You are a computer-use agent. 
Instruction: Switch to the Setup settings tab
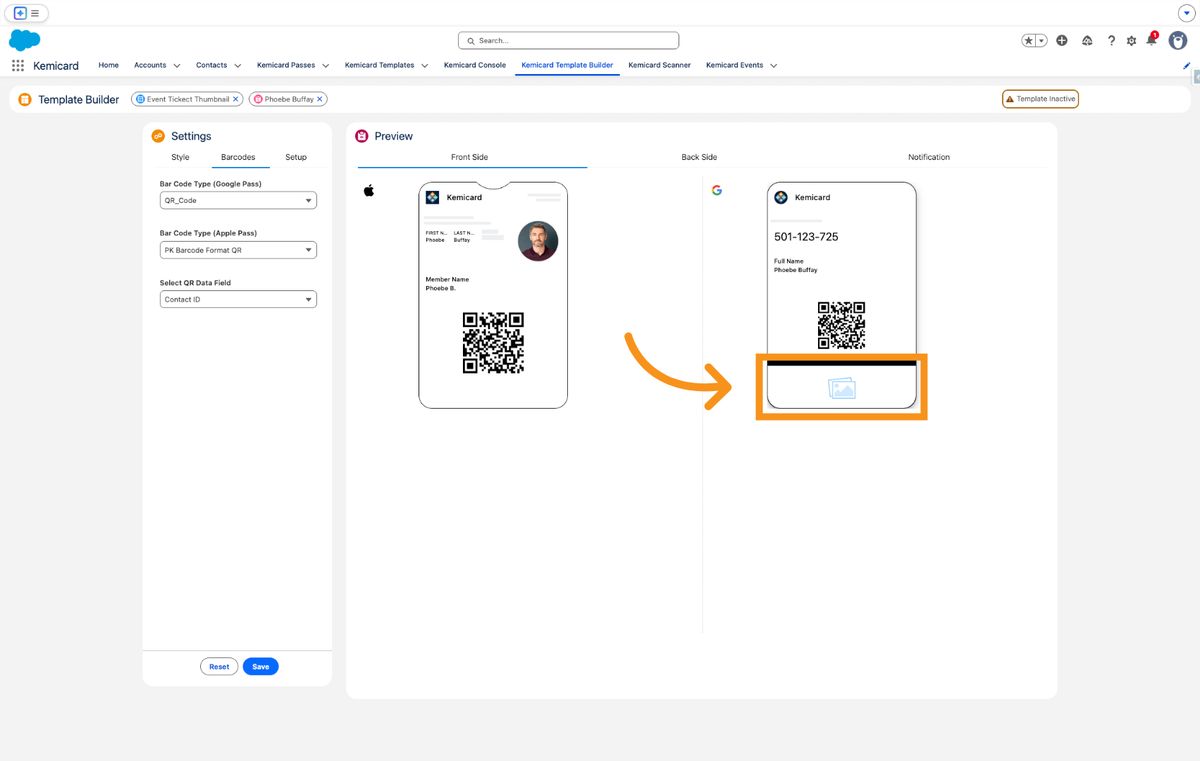click(x=296, y=157)
